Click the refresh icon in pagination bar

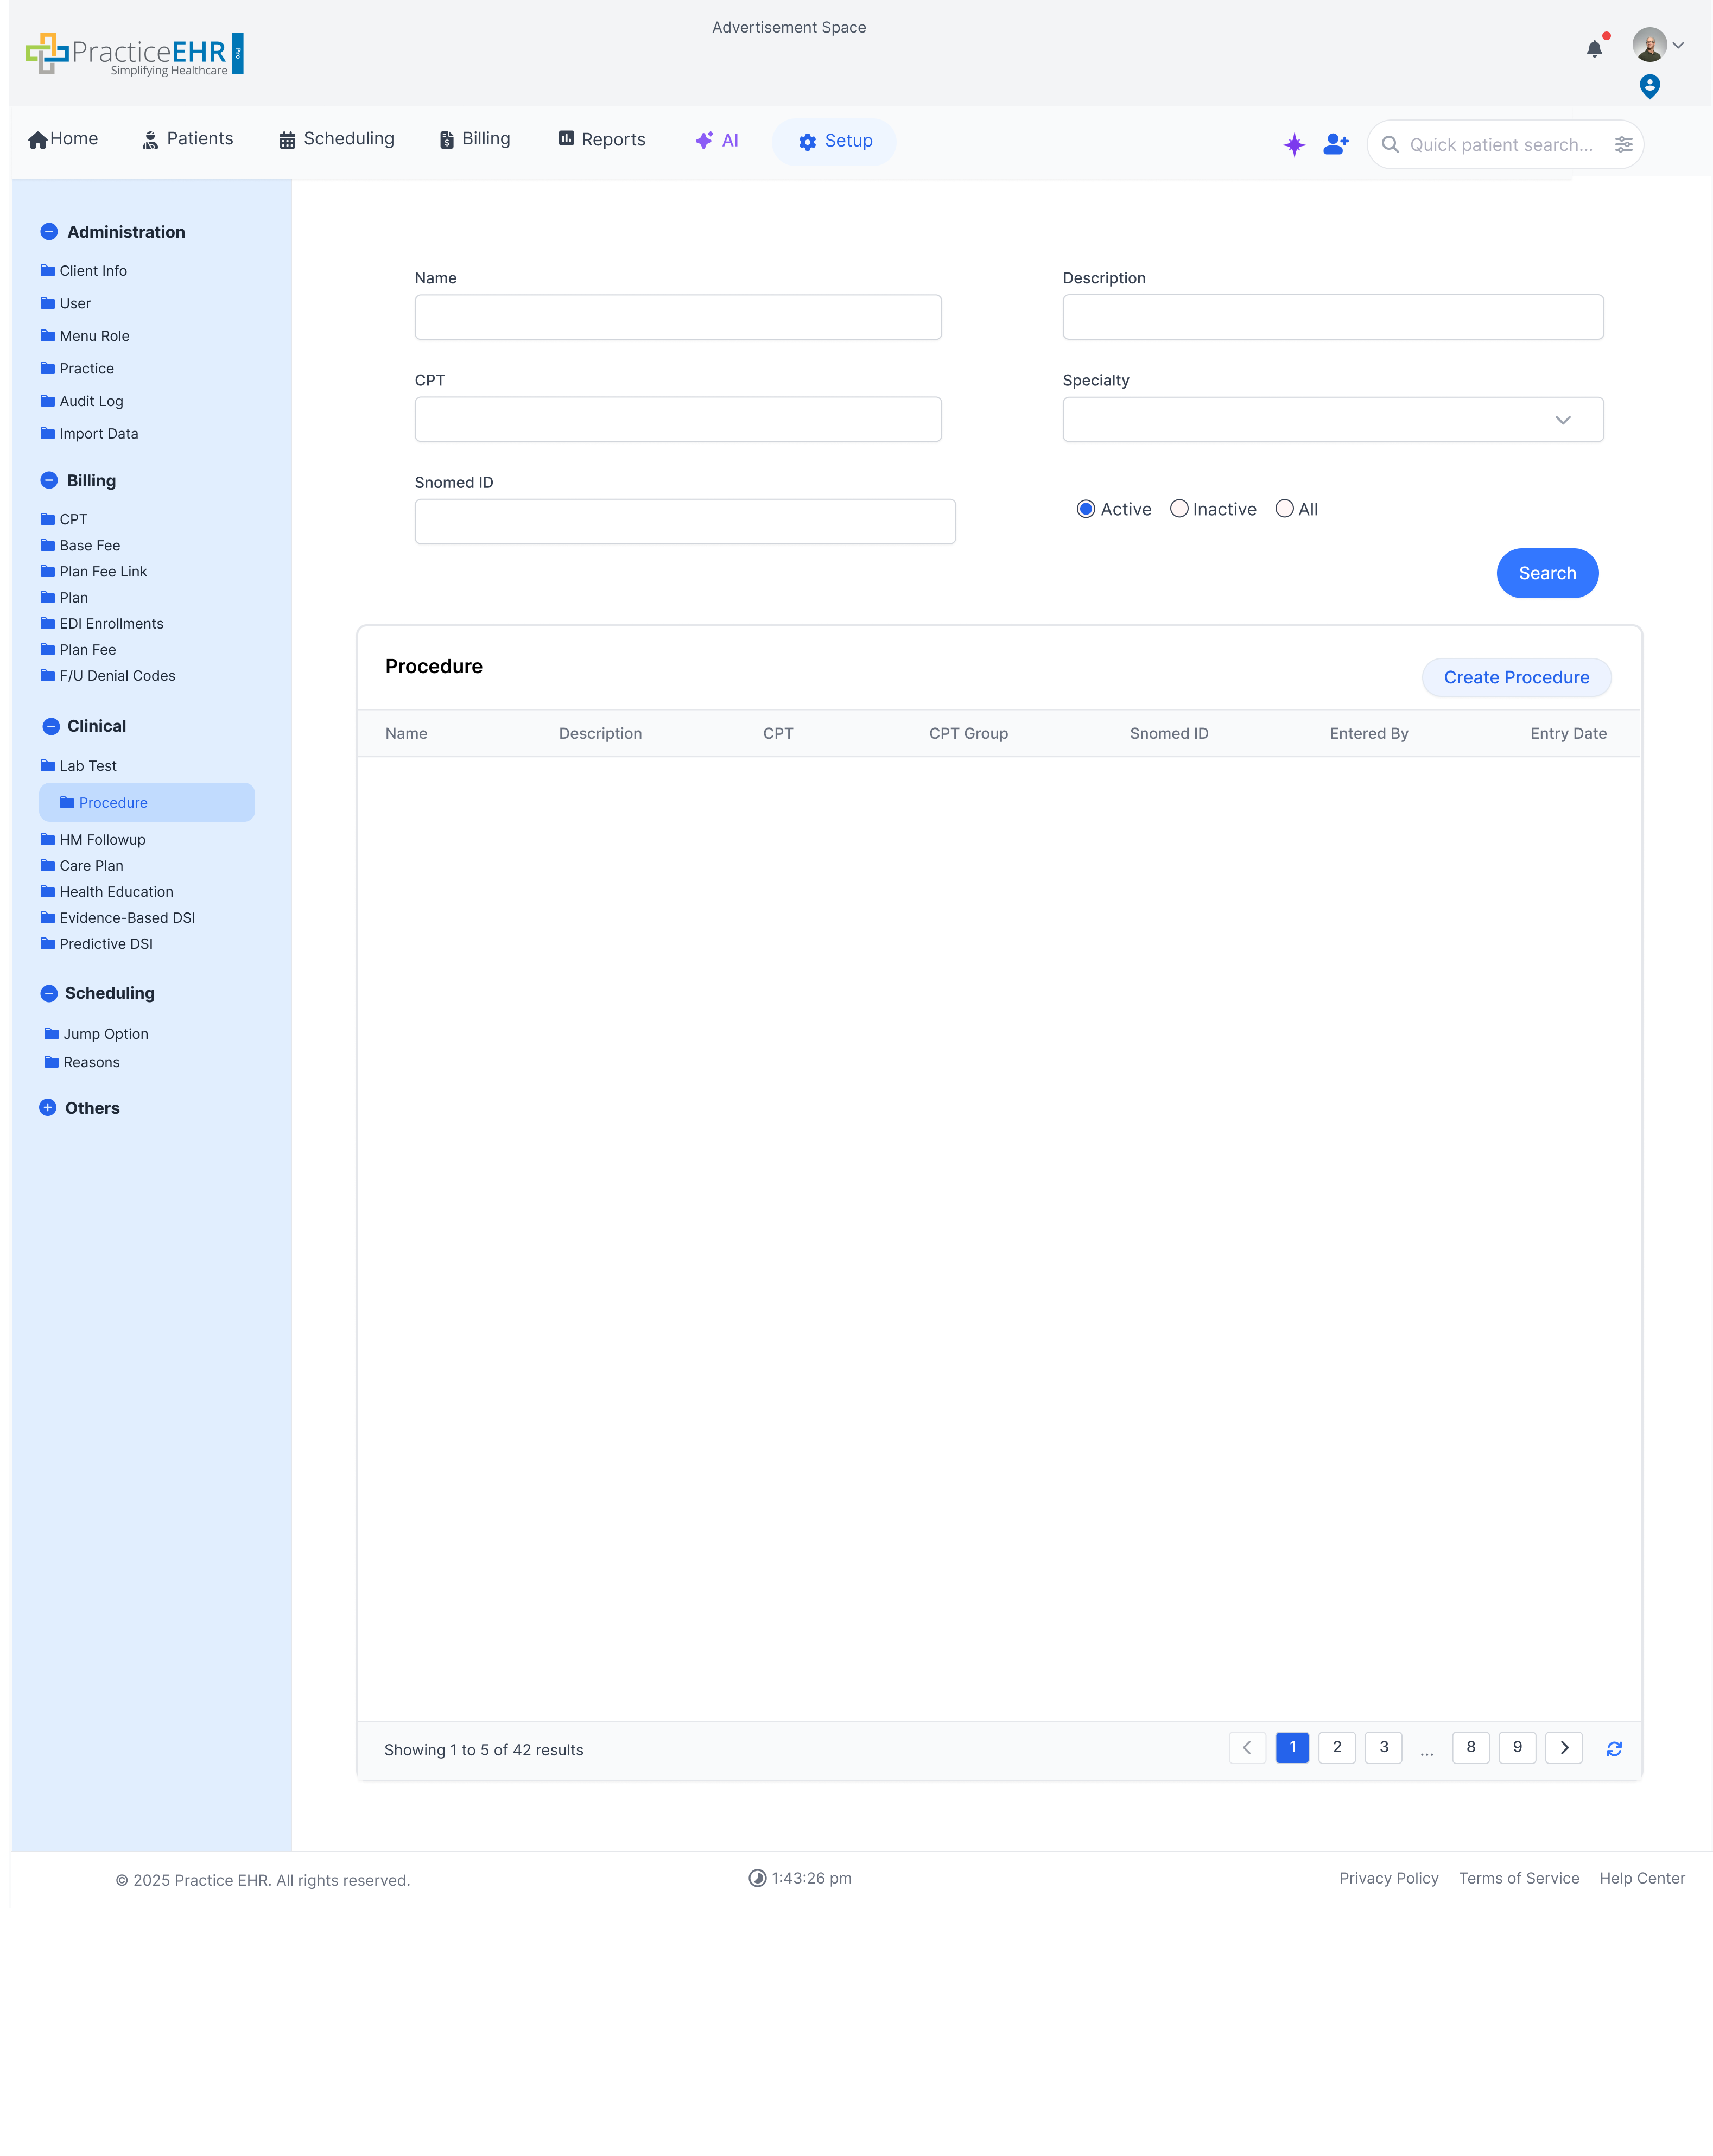[1614, 1749]
